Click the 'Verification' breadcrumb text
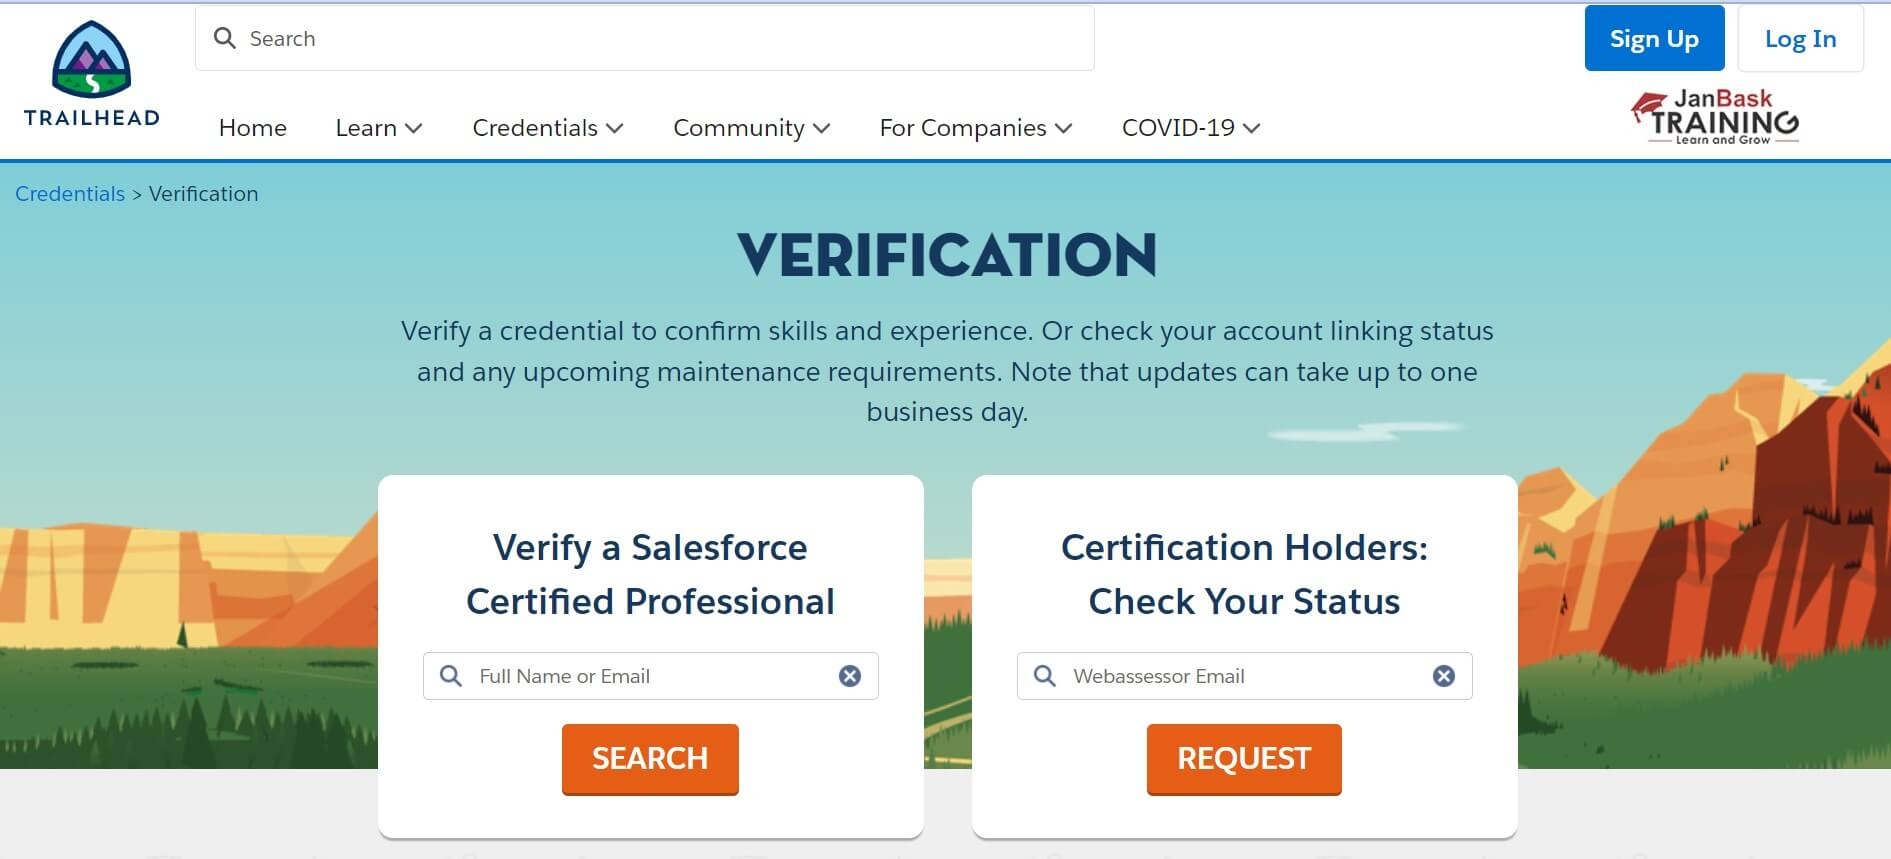 tap(204, 194)
